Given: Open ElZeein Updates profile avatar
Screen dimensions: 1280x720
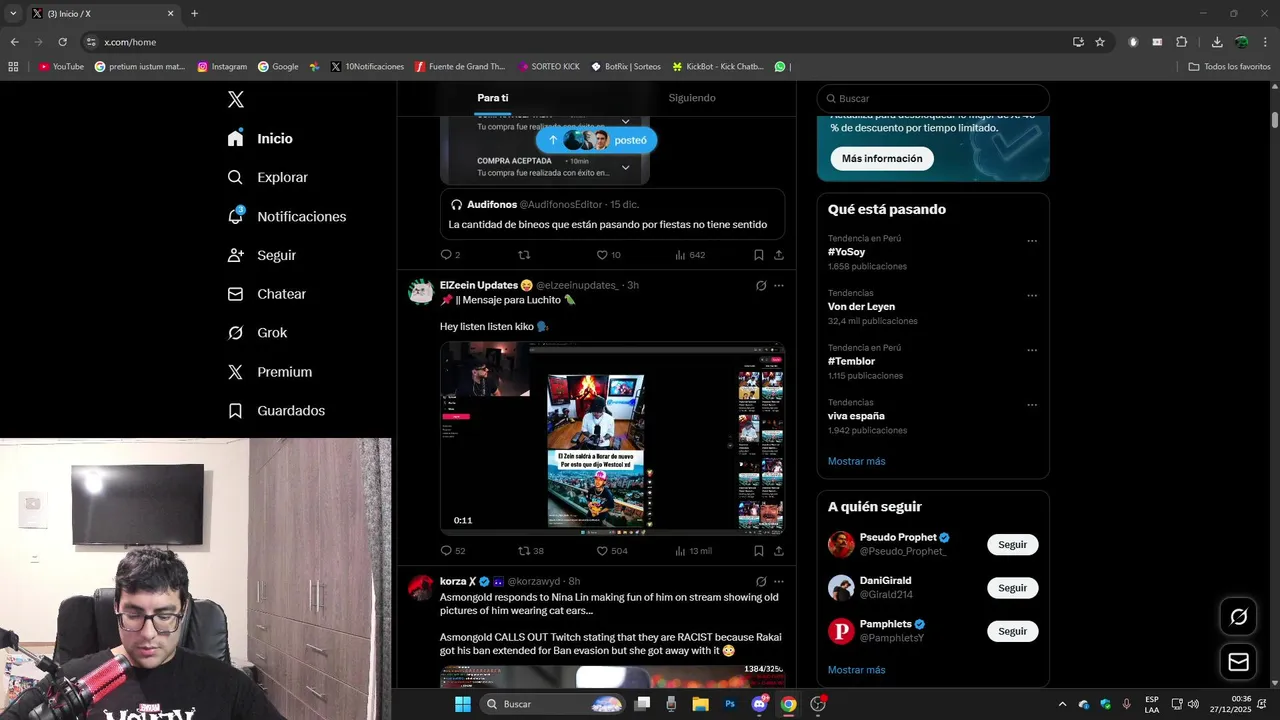Looking at the screenshot, I should tap(421, 291).
